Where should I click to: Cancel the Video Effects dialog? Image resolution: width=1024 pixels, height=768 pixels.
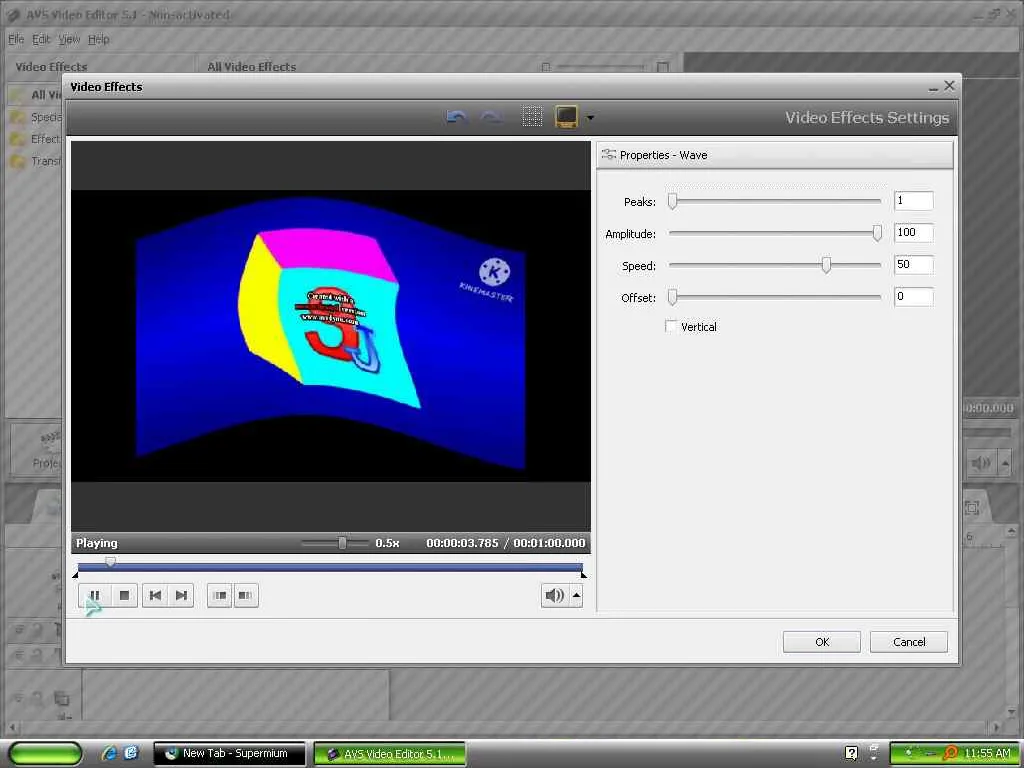click(x=908, y=642)
